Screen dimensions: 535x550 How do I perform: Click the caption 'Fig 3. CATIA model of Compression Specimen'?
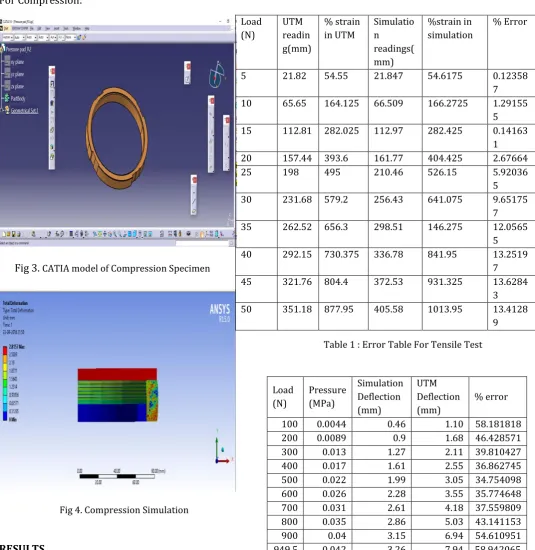coord(112,268)
